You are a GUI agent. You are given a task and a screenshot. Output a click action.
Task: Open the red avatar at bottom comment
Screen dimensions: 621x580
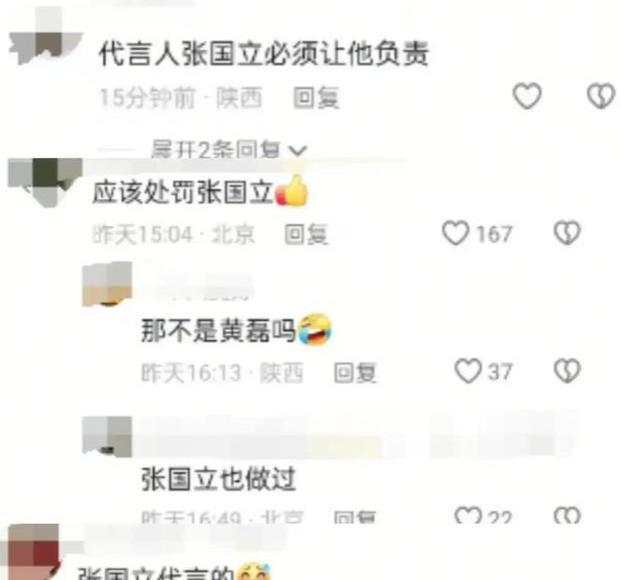click(33, 552)
